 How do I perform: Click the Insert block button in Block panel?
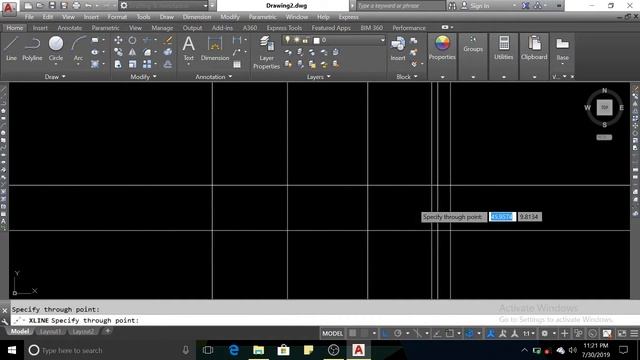pos(398,49)
